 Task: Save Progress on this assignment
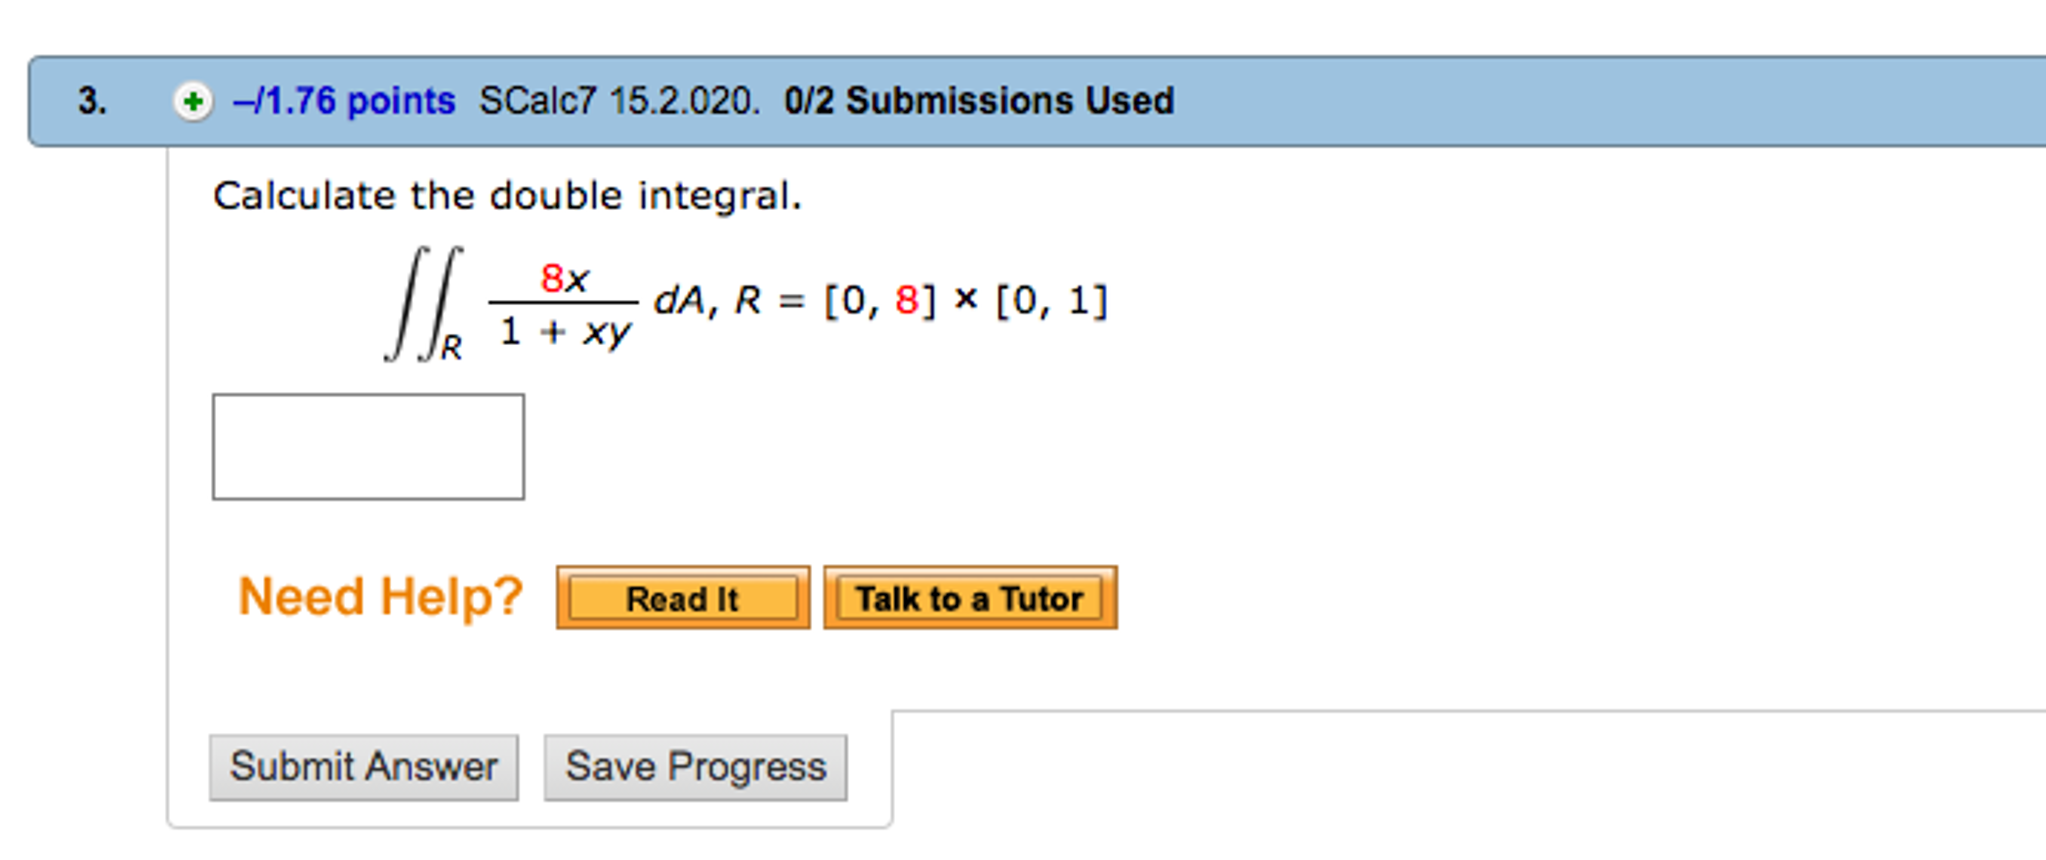(695, 766)
